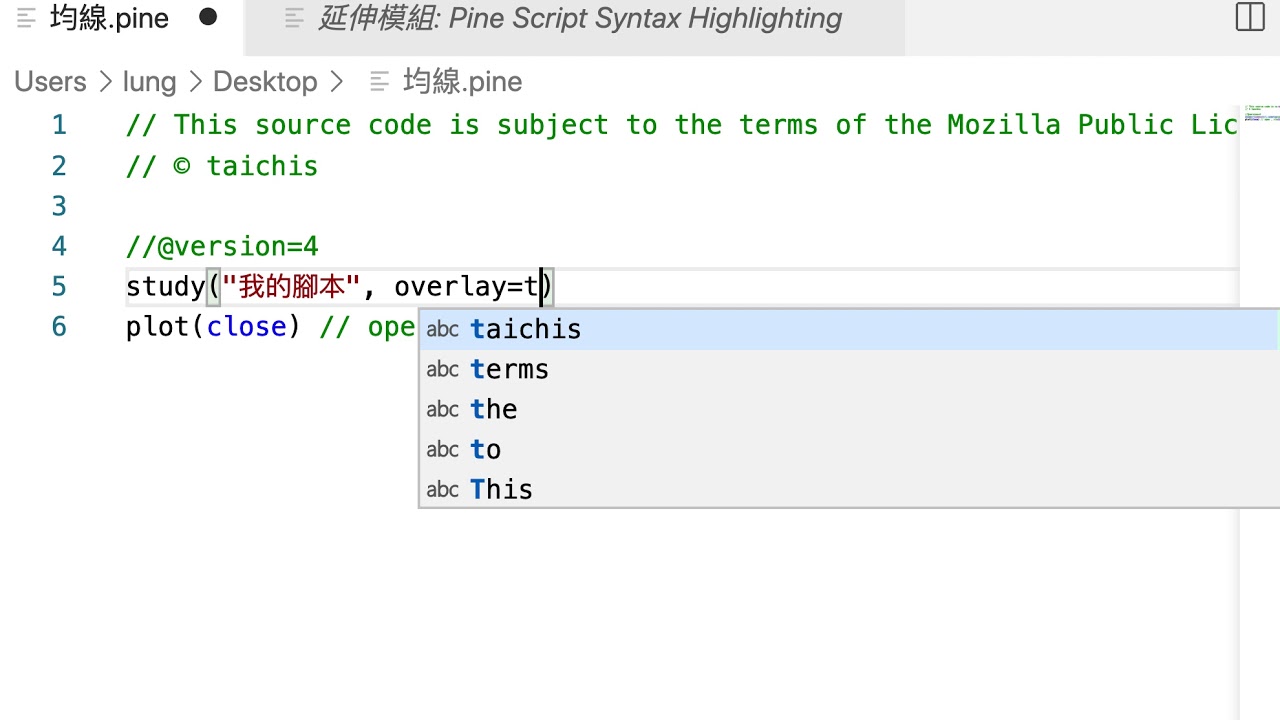
Task: Click line number 3 in the gutter
Action: coord(59,206)
